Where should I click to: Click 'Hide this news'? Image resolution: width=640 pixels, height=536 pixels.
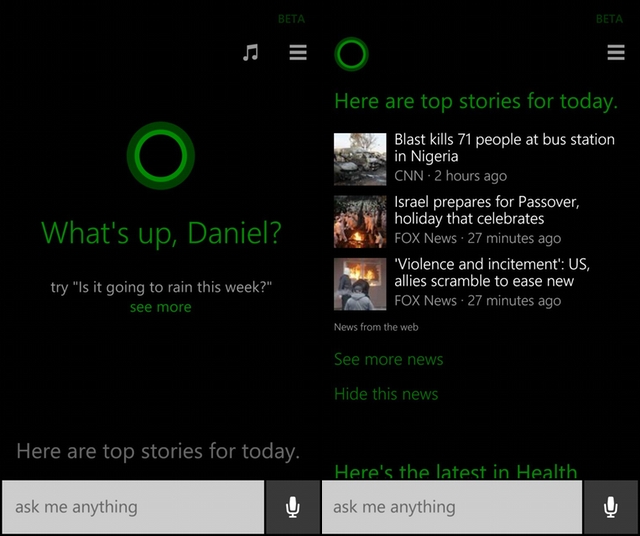386,393
